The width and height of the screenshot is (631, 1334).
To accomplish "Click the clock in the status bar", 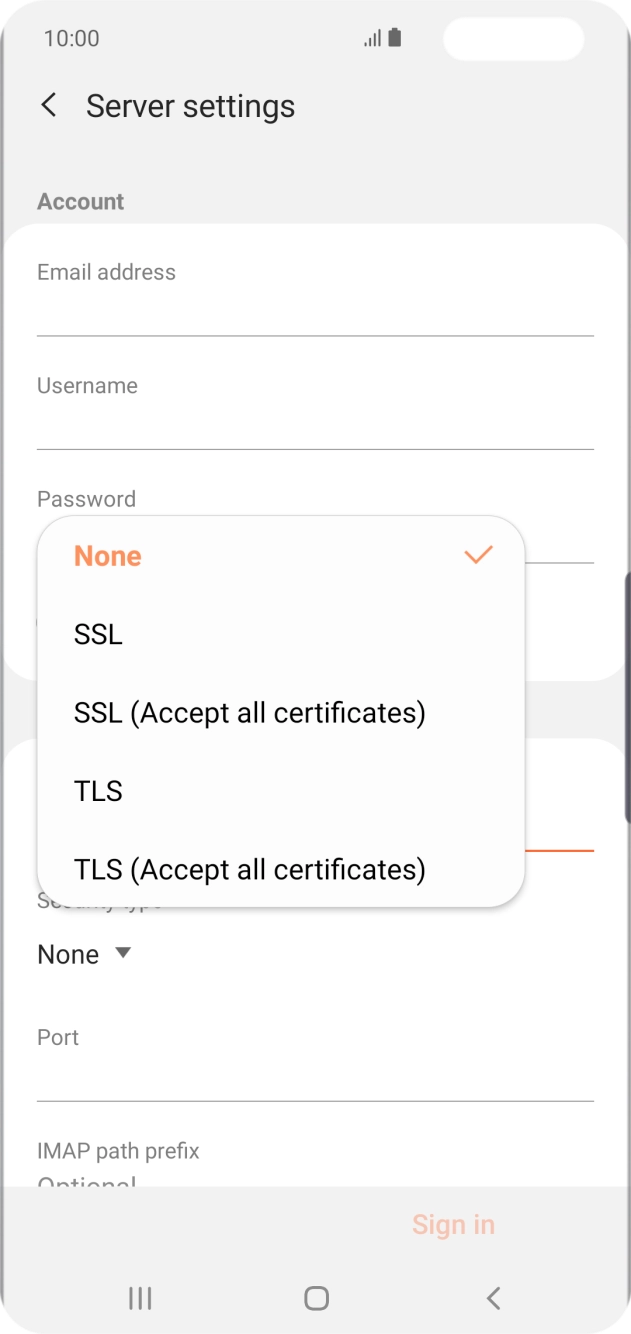I will pos(61,38).
